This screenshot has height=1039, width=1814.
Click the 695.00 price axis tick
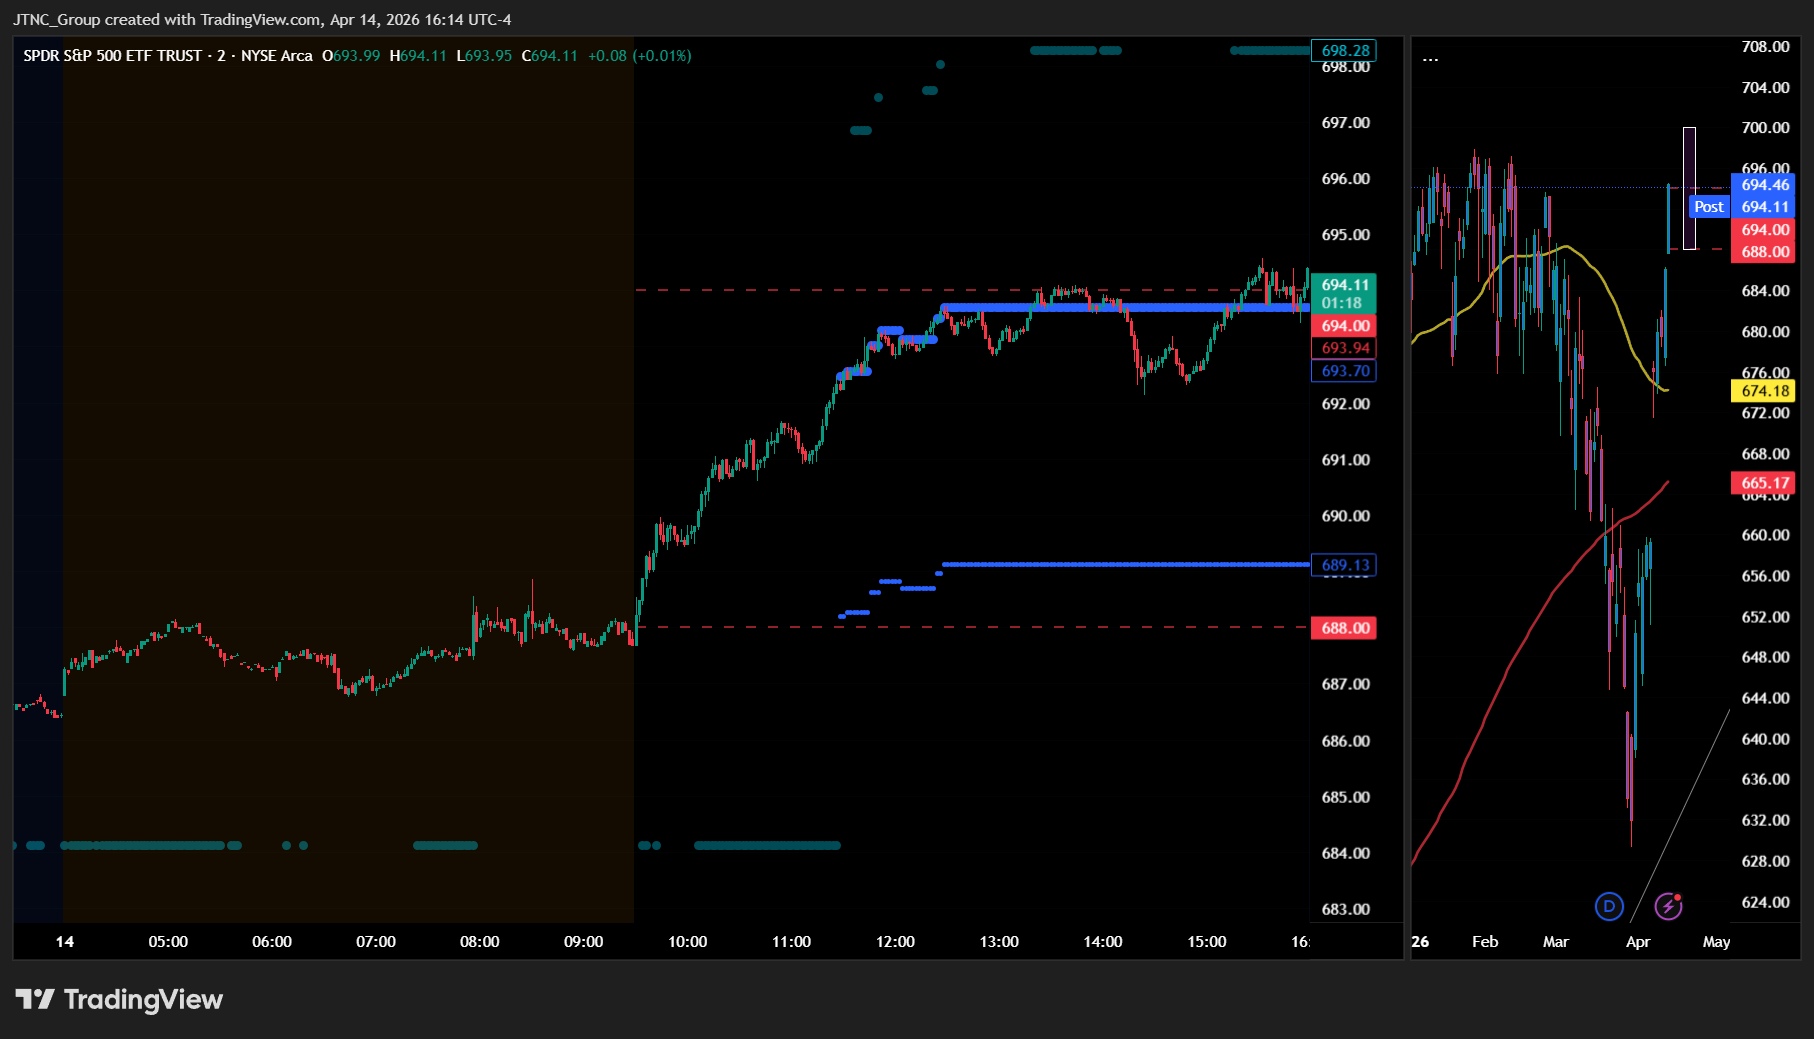point(1346,235)
